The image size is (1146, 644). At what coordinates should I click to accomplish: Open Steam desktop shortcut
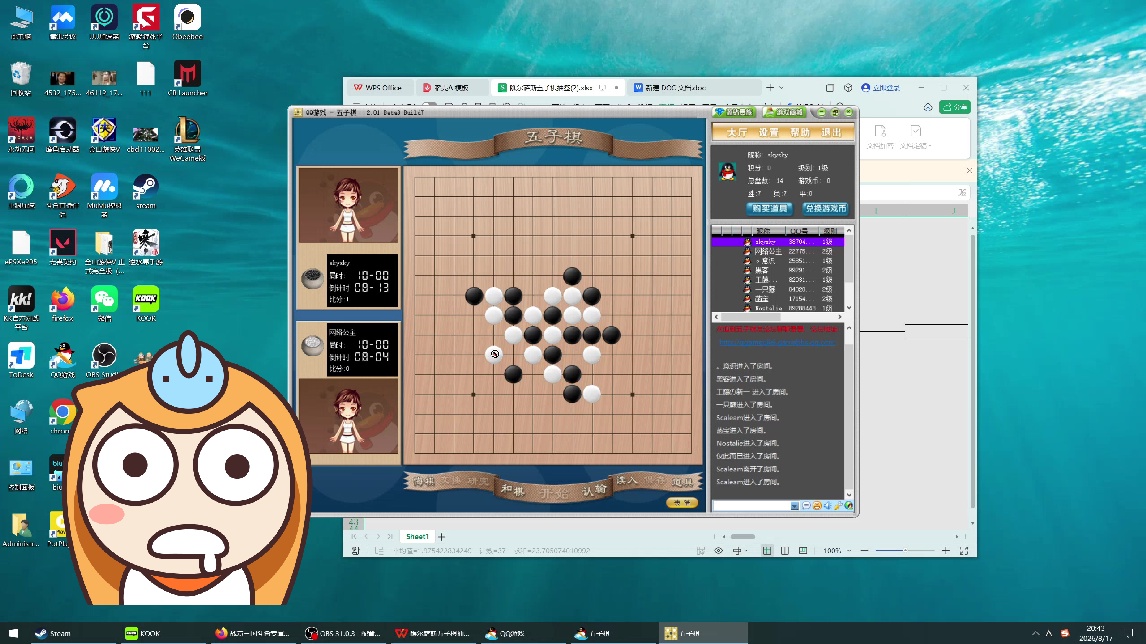tap(145, 192)
